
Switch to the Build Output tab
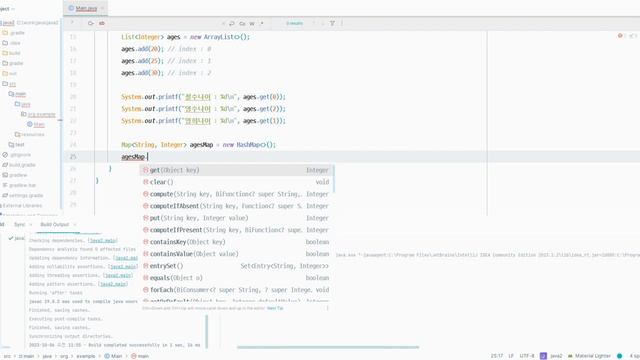point(54,224)
